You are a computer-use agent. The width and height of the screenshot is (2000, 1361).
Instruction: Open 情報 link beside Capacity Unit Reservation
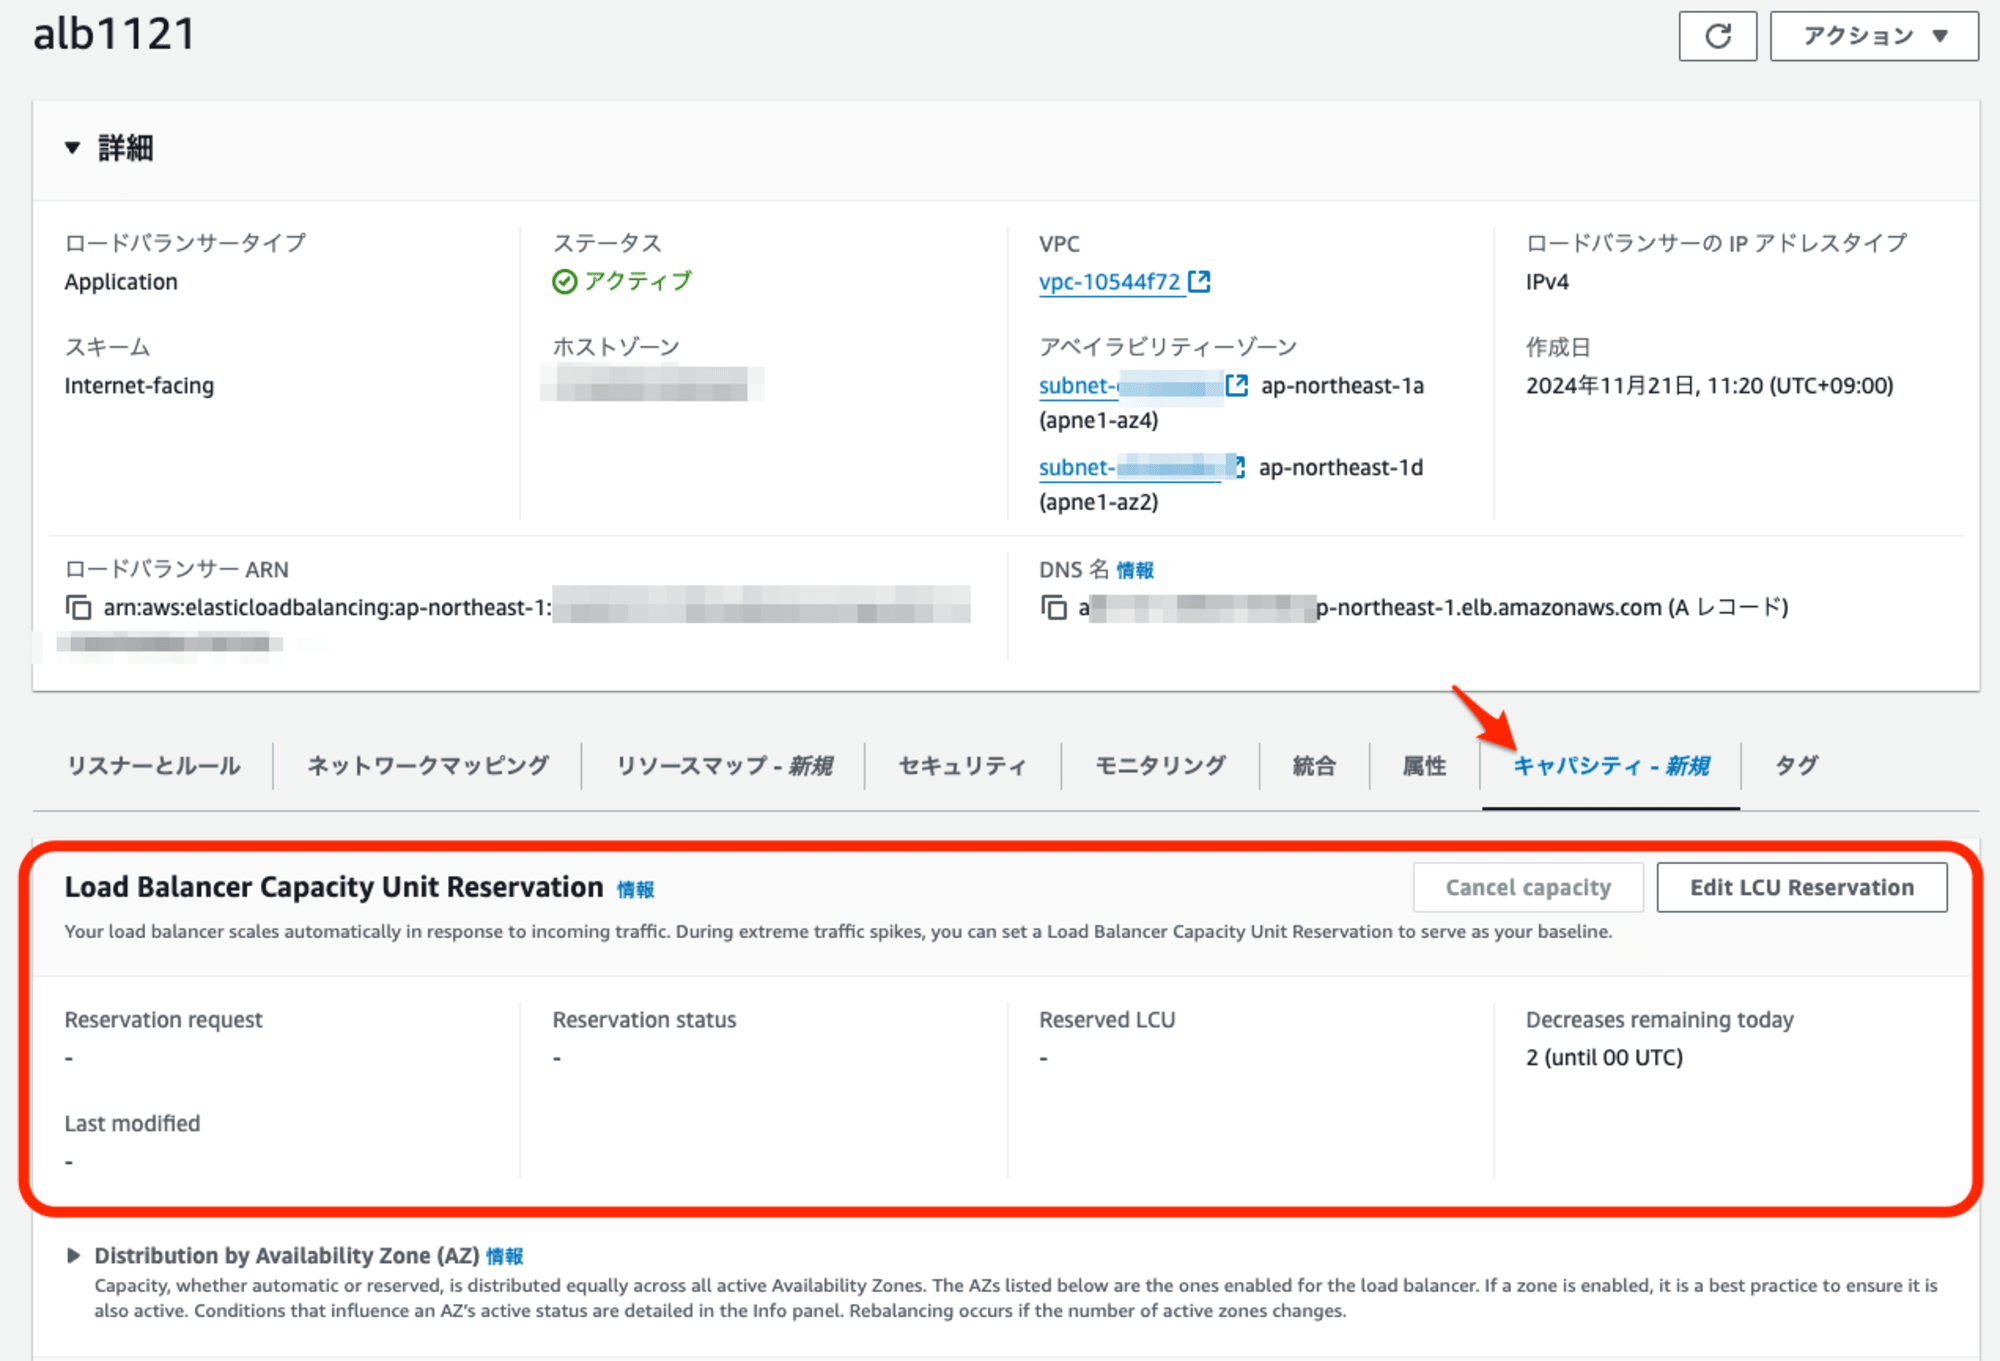click(x=636, y=890)
